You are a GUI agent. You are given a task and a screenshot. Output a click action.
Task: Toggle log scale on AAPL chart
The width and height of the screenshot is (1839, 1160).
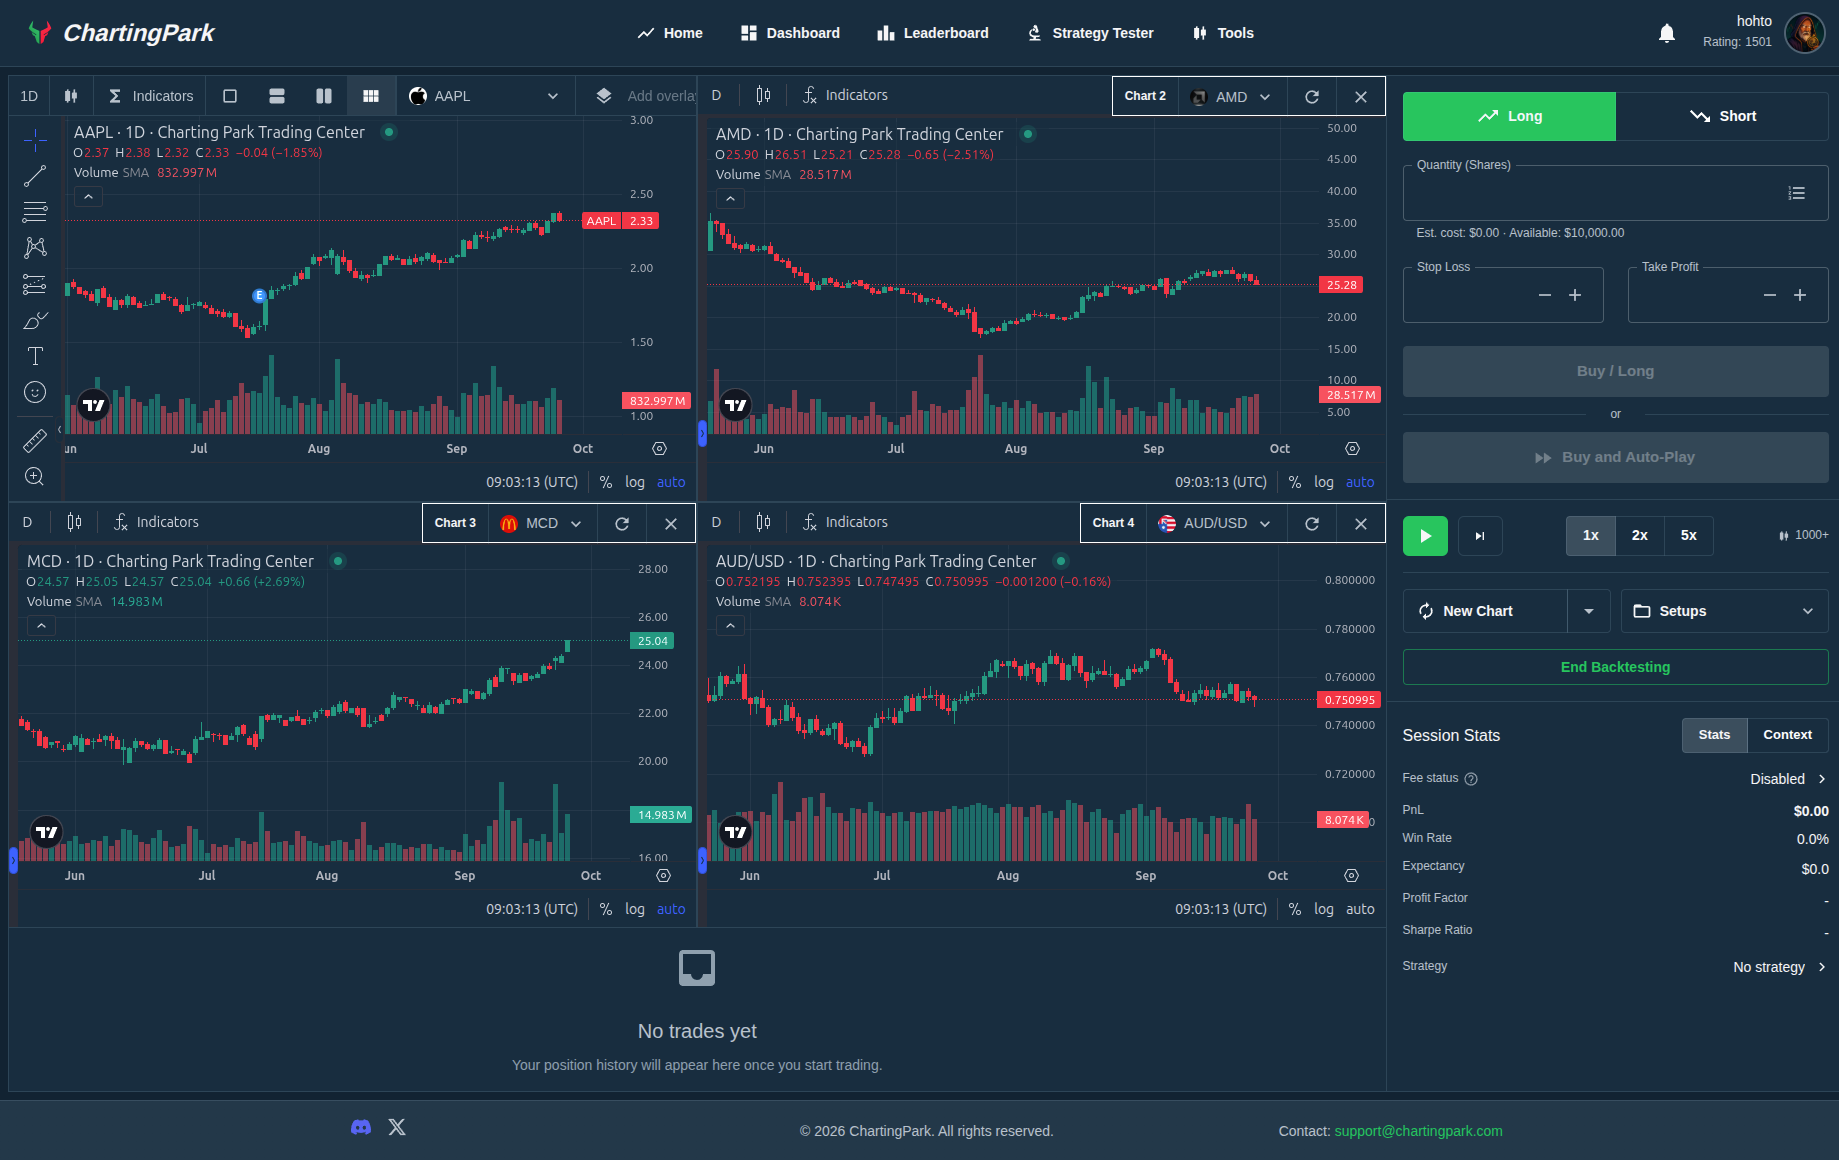[x=635, y=482]
